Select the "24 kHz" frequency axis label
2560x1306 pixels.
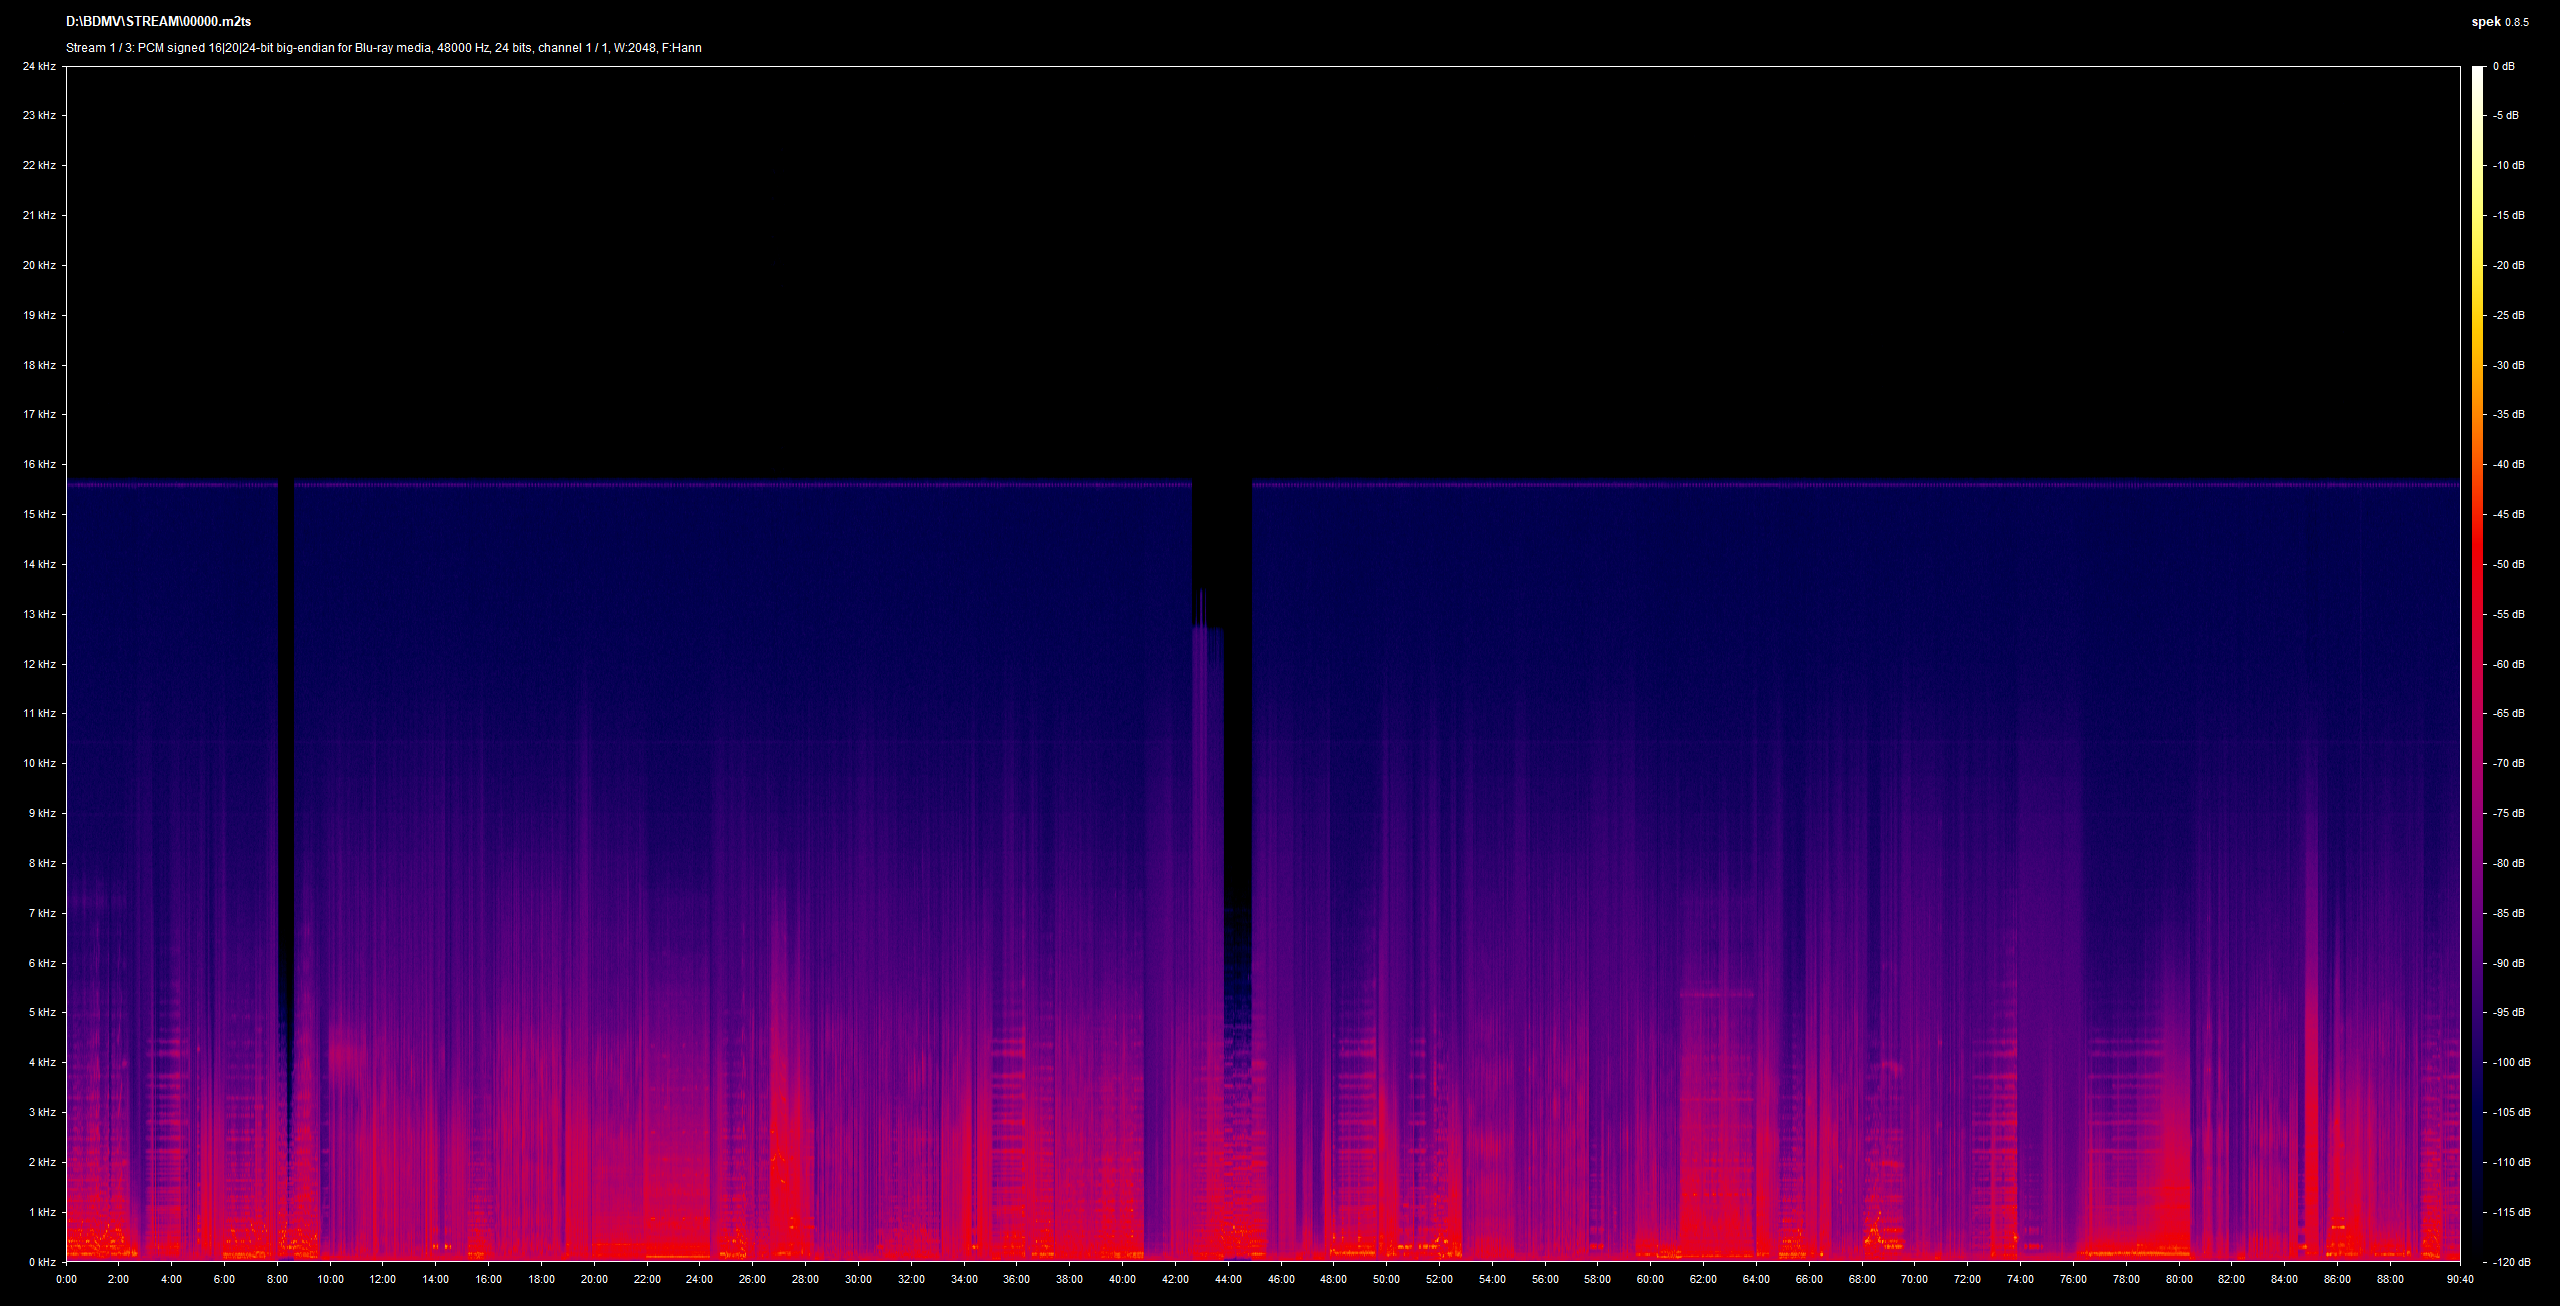click(39, 66)
